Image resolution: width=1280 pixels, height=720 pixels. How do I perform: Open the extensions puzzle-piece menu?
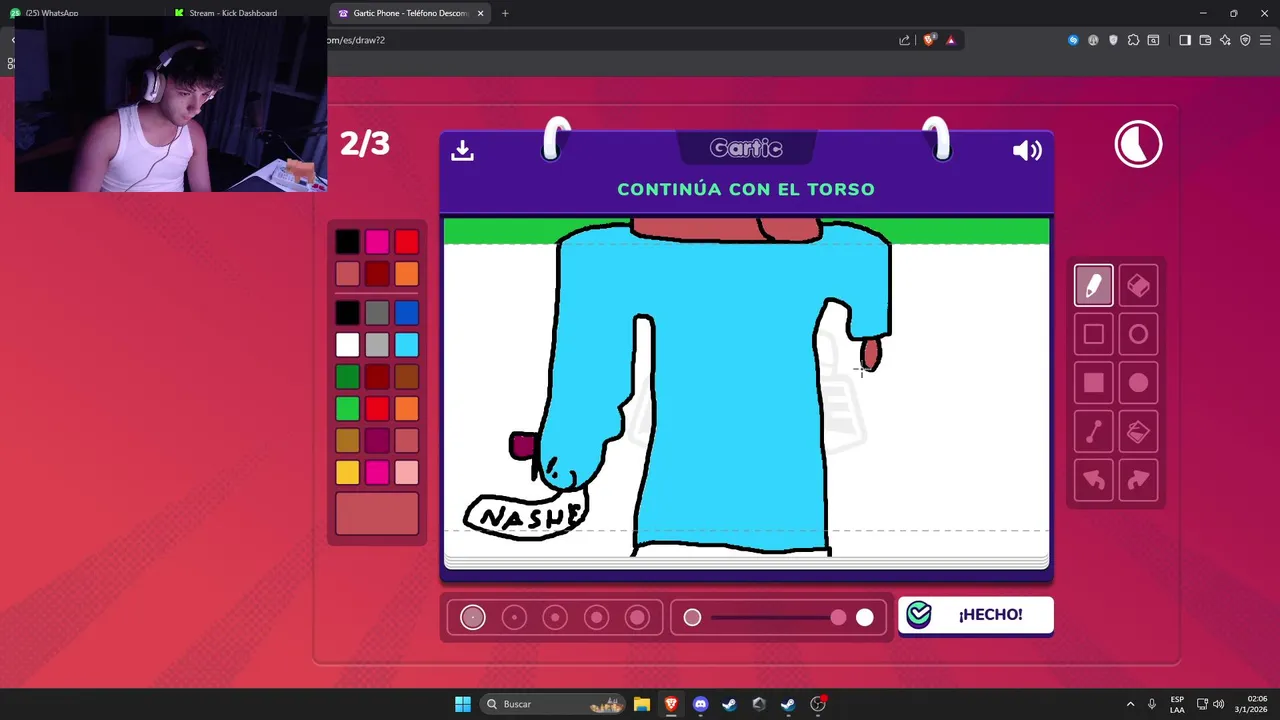(1133, 40)
